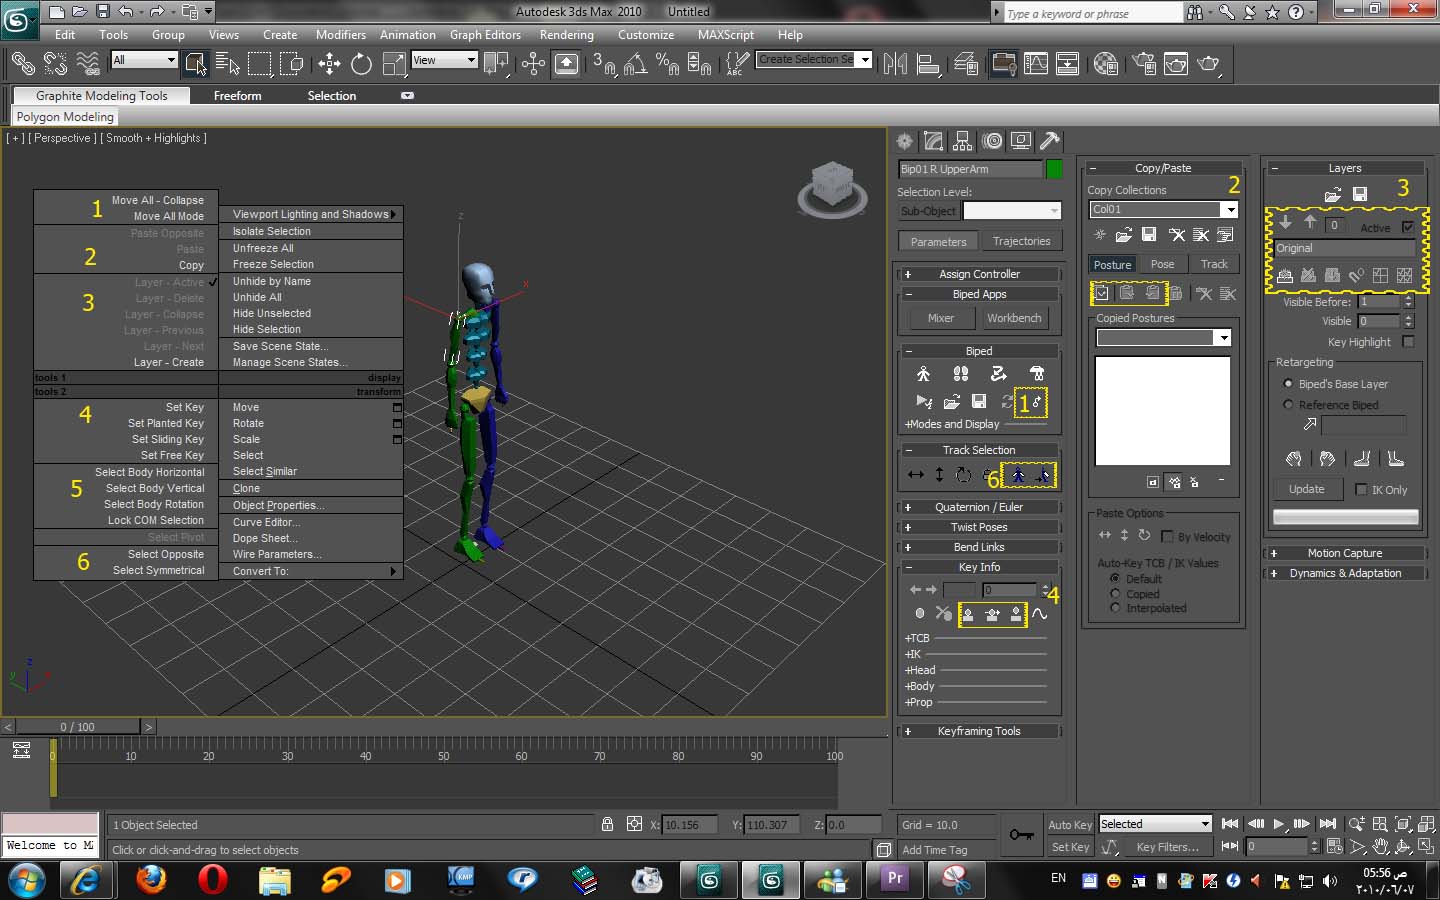Click the Save icon in Layers rollout
The width and height of the screenshot is (1440, 900).
(1360, 194)
